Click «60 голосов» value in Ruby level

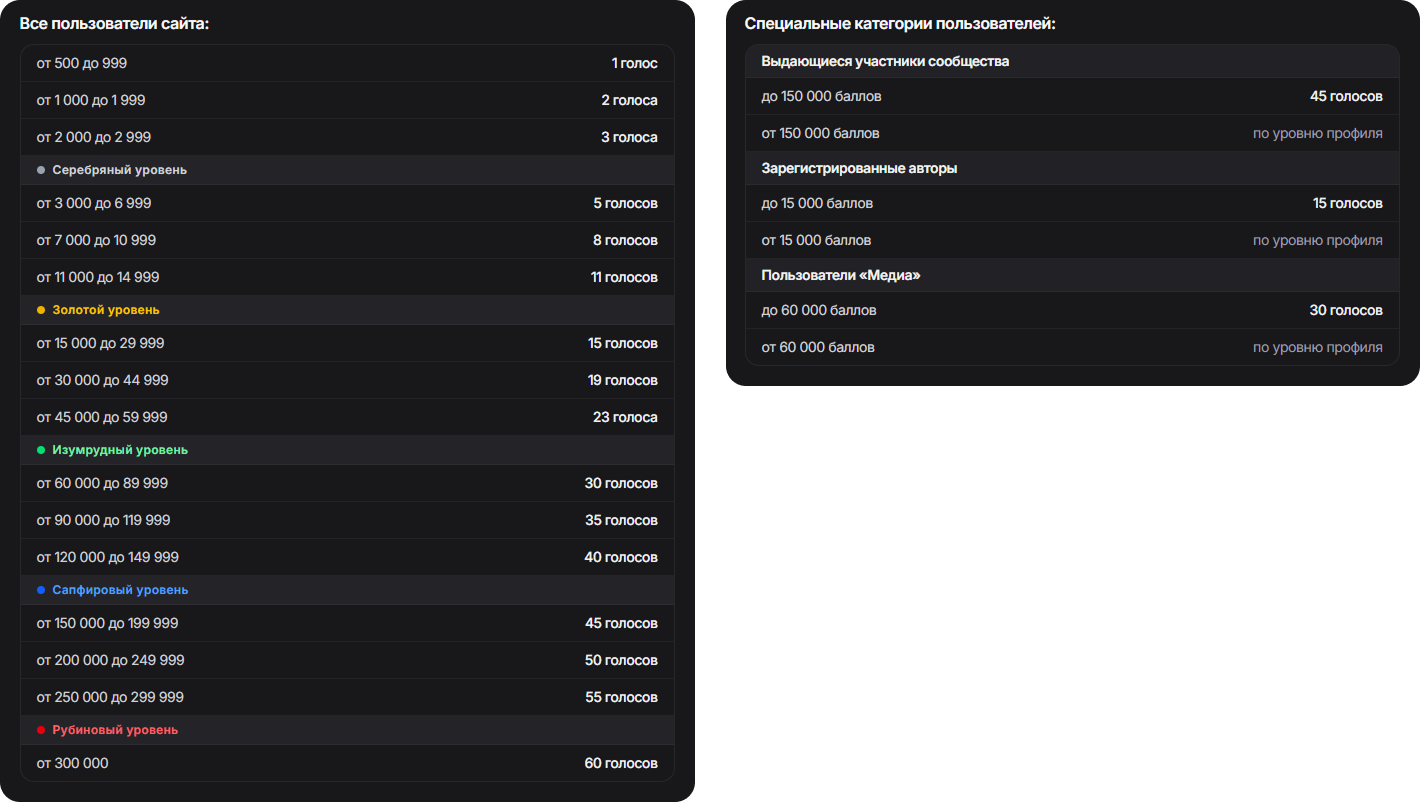pos(620,763)
